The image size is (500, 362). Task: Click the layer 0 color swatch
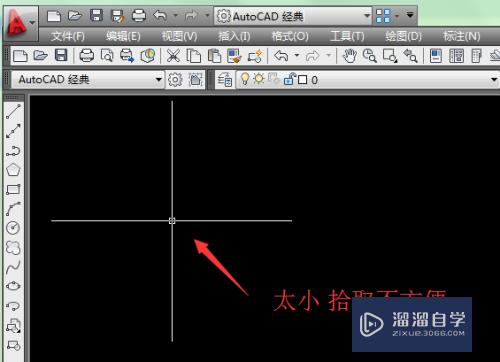302,80
